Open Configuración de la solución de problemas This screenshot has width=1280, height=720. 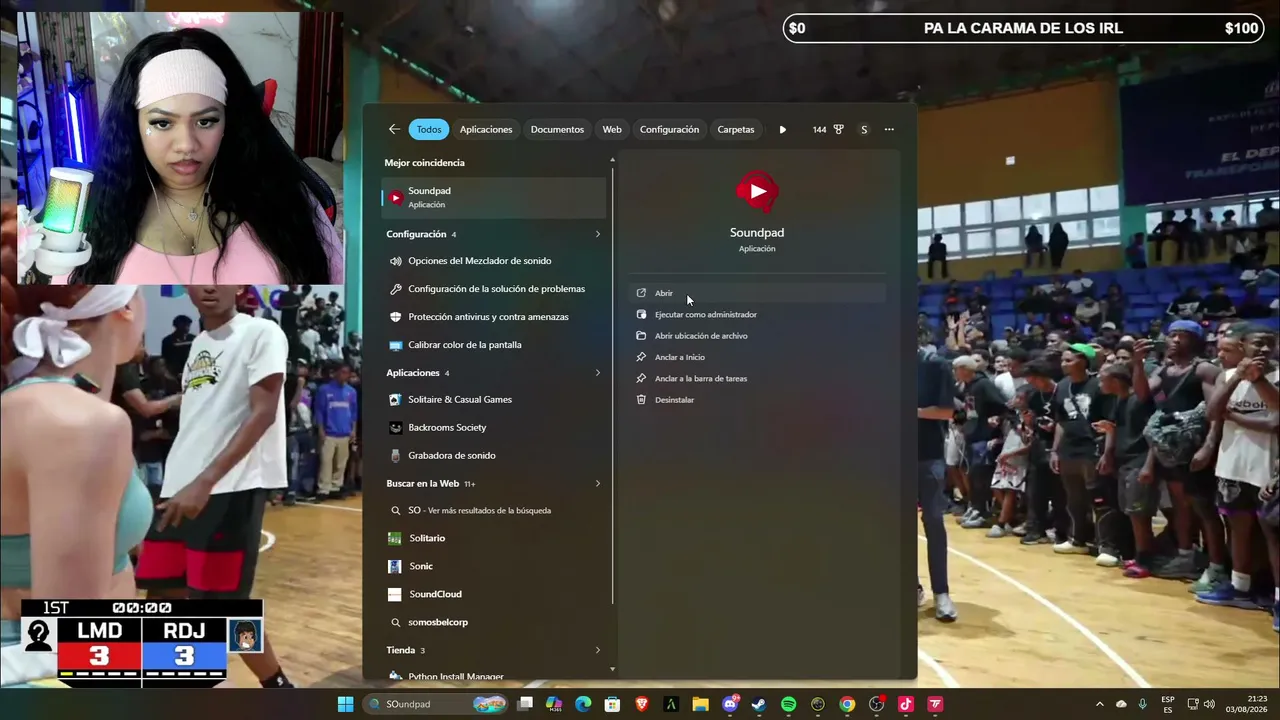(494, 289)
